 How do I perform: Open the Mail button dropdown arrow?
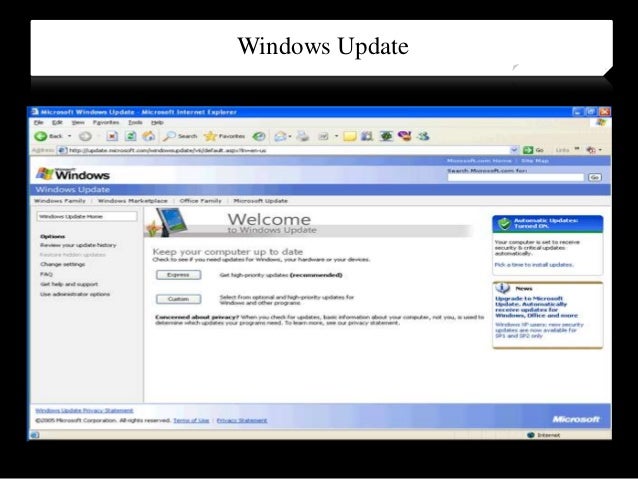[290, 136]
